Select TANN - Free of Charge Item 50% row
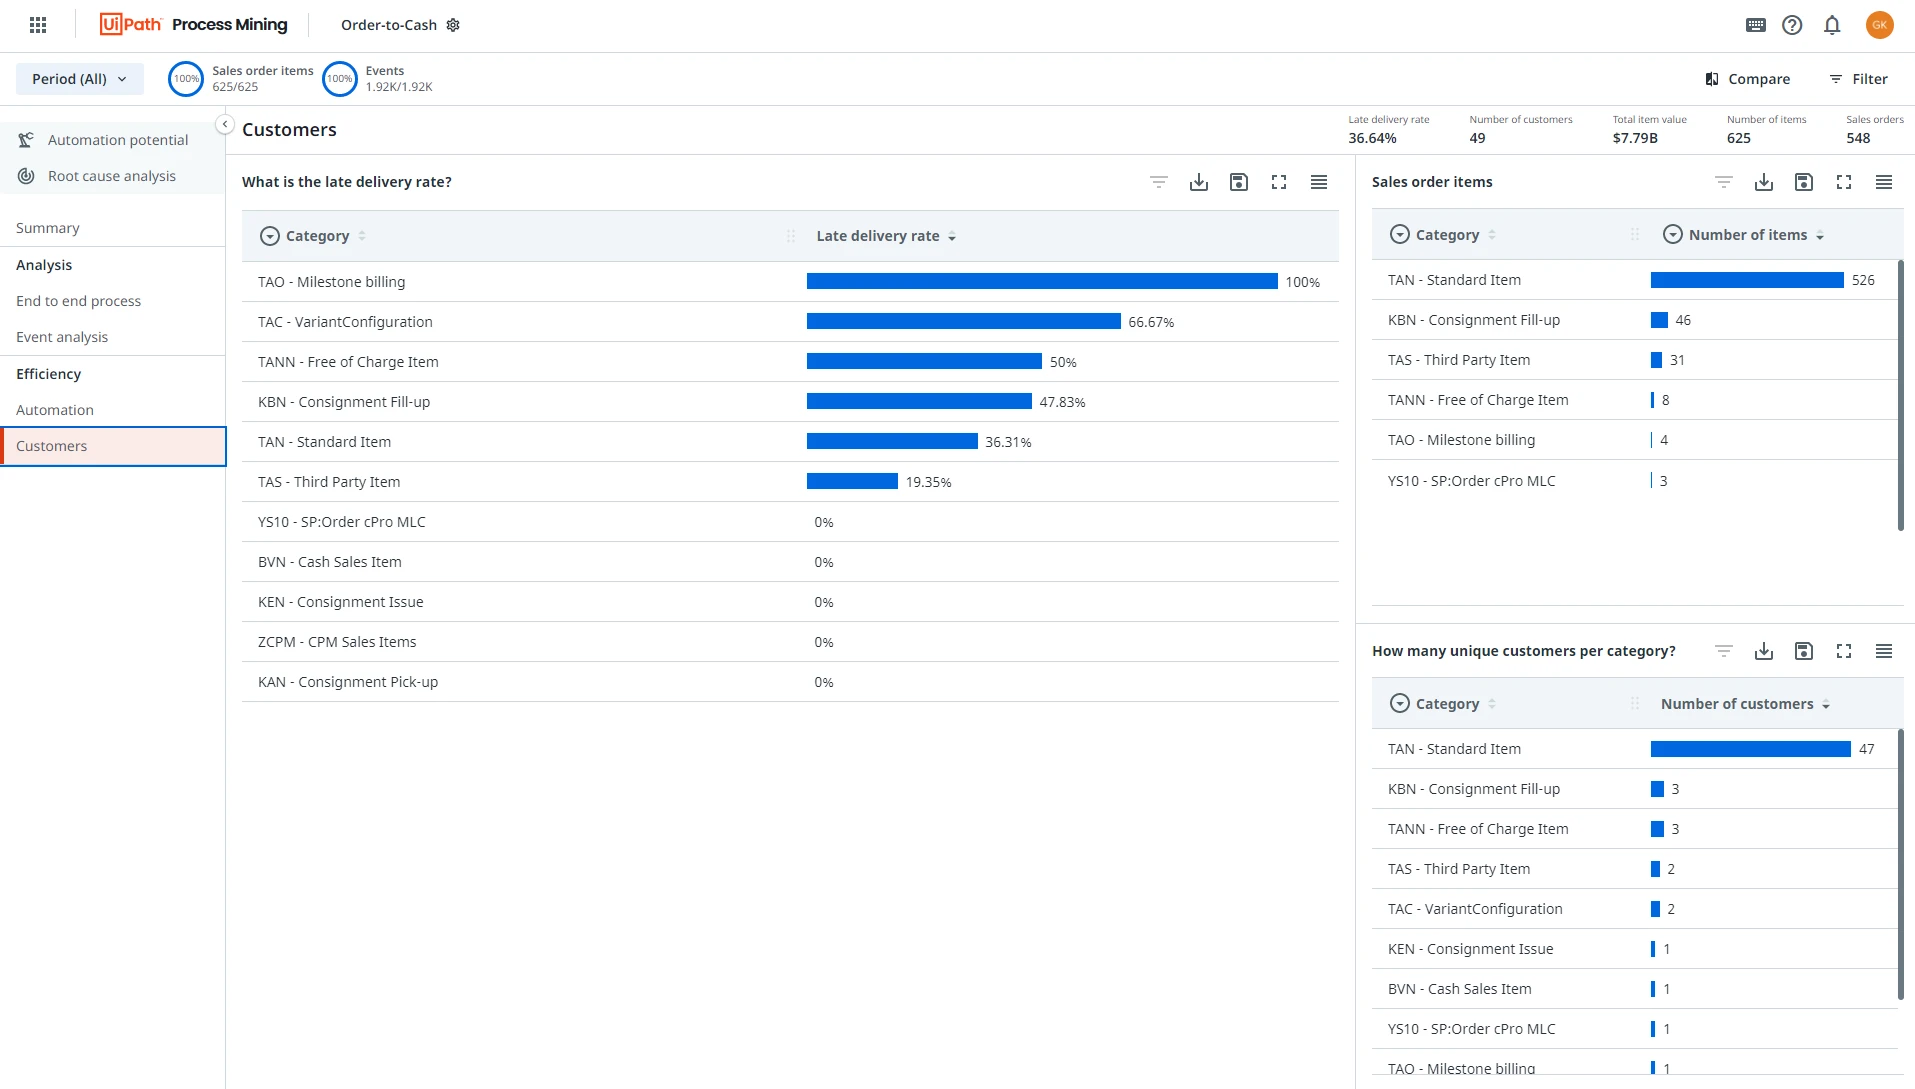This screenshot has height=1089, width=1915. click(790, 362)
